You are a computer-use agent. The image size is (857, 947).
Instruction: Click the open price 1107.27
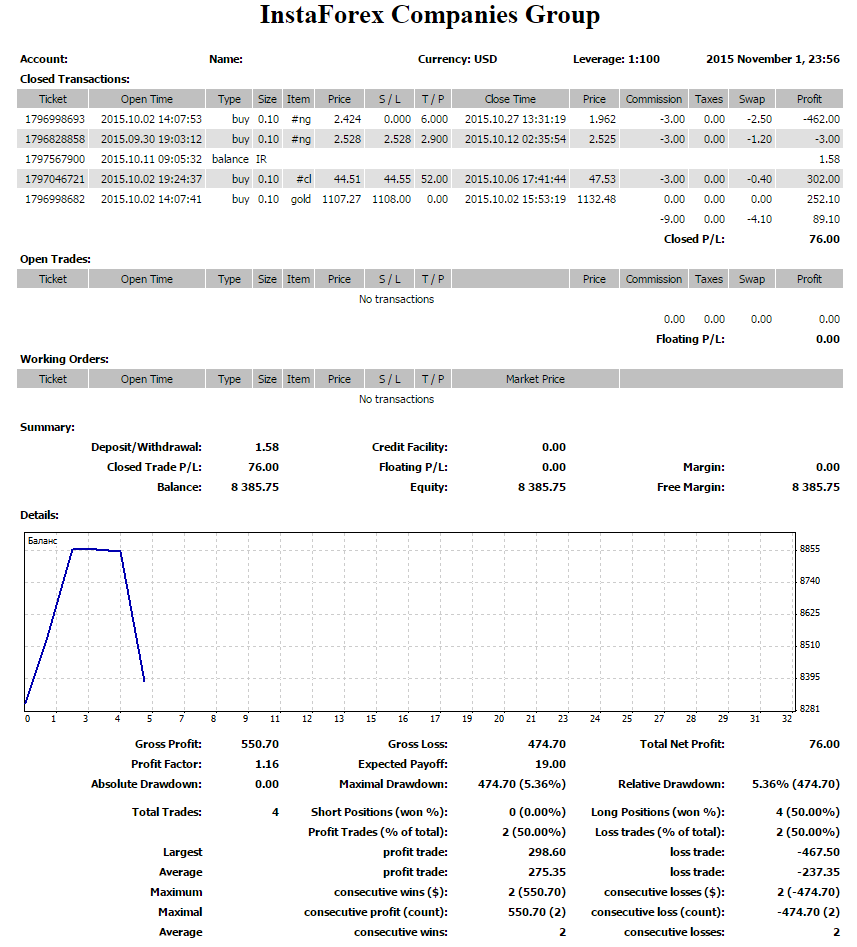tap(341, 199)
